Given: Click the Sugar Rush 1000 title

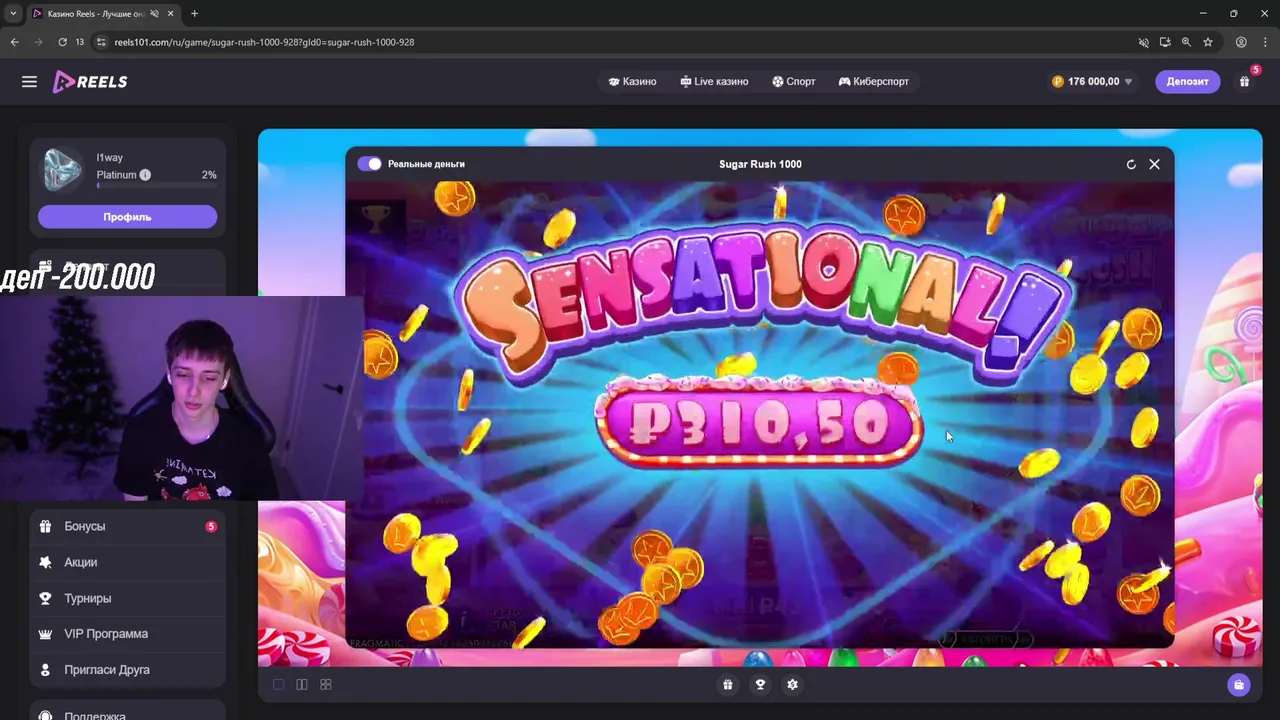Looking at the screenshot, I should (760, 164).
